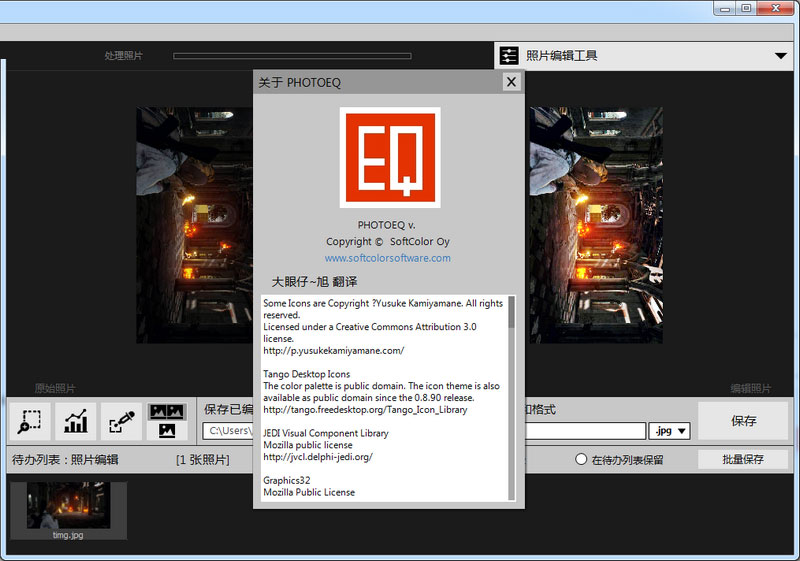Click the edited photo preview image
Viewport: 800px width, 561px height.
[595, 225]
